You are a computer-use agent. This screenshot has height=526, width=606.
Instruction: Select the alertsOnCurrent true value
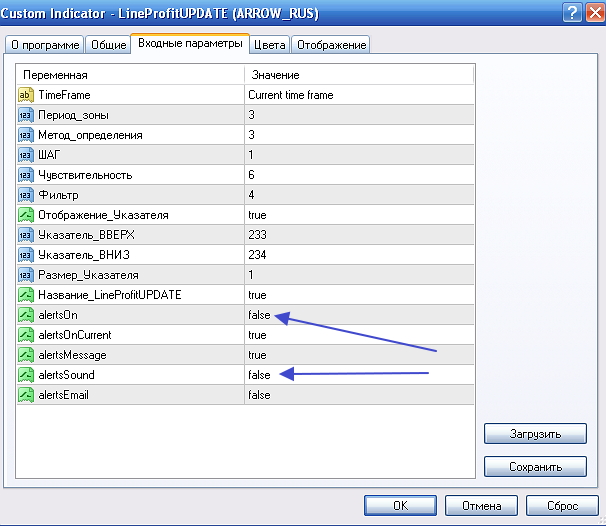359,335
